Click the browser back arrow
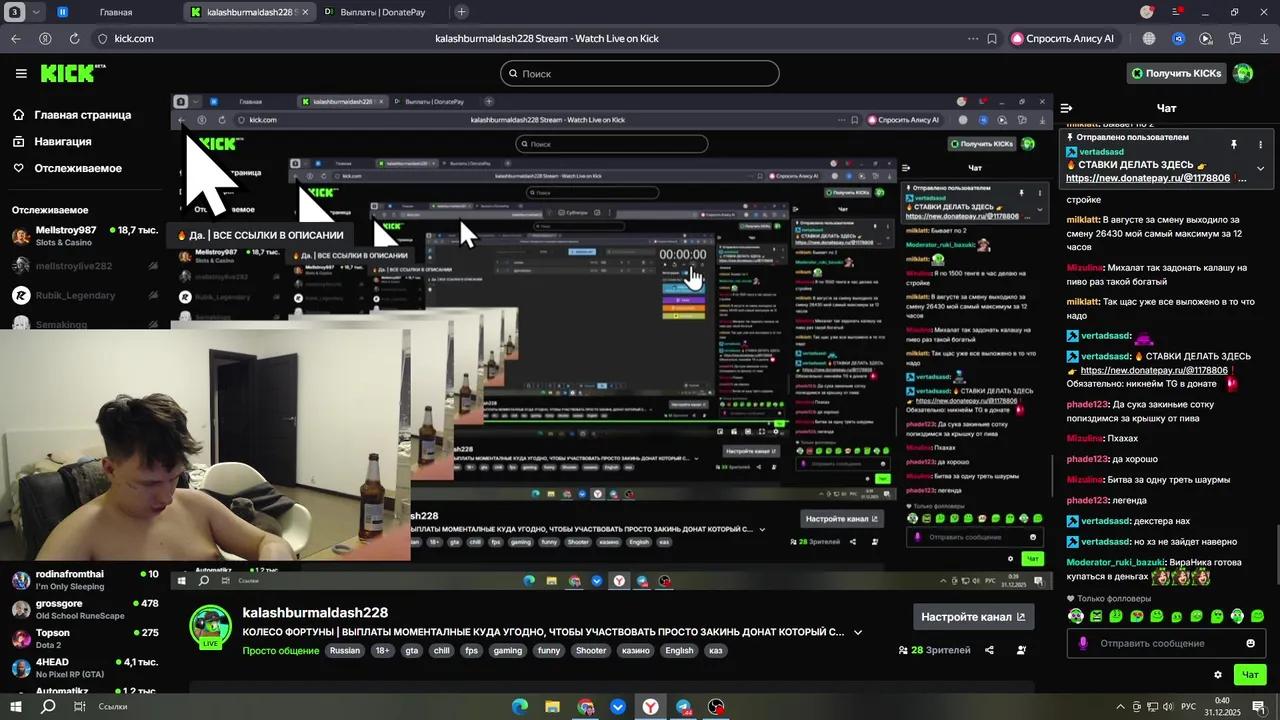The image size is (1280, 720). point(16,39)
